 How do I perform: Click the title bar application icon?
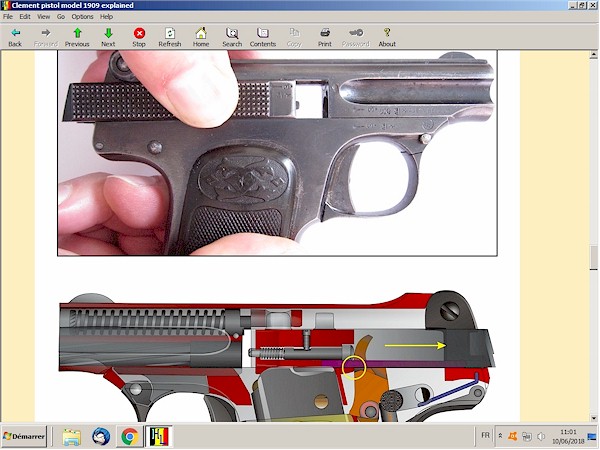pyautogui.click(x=5, y=5)
